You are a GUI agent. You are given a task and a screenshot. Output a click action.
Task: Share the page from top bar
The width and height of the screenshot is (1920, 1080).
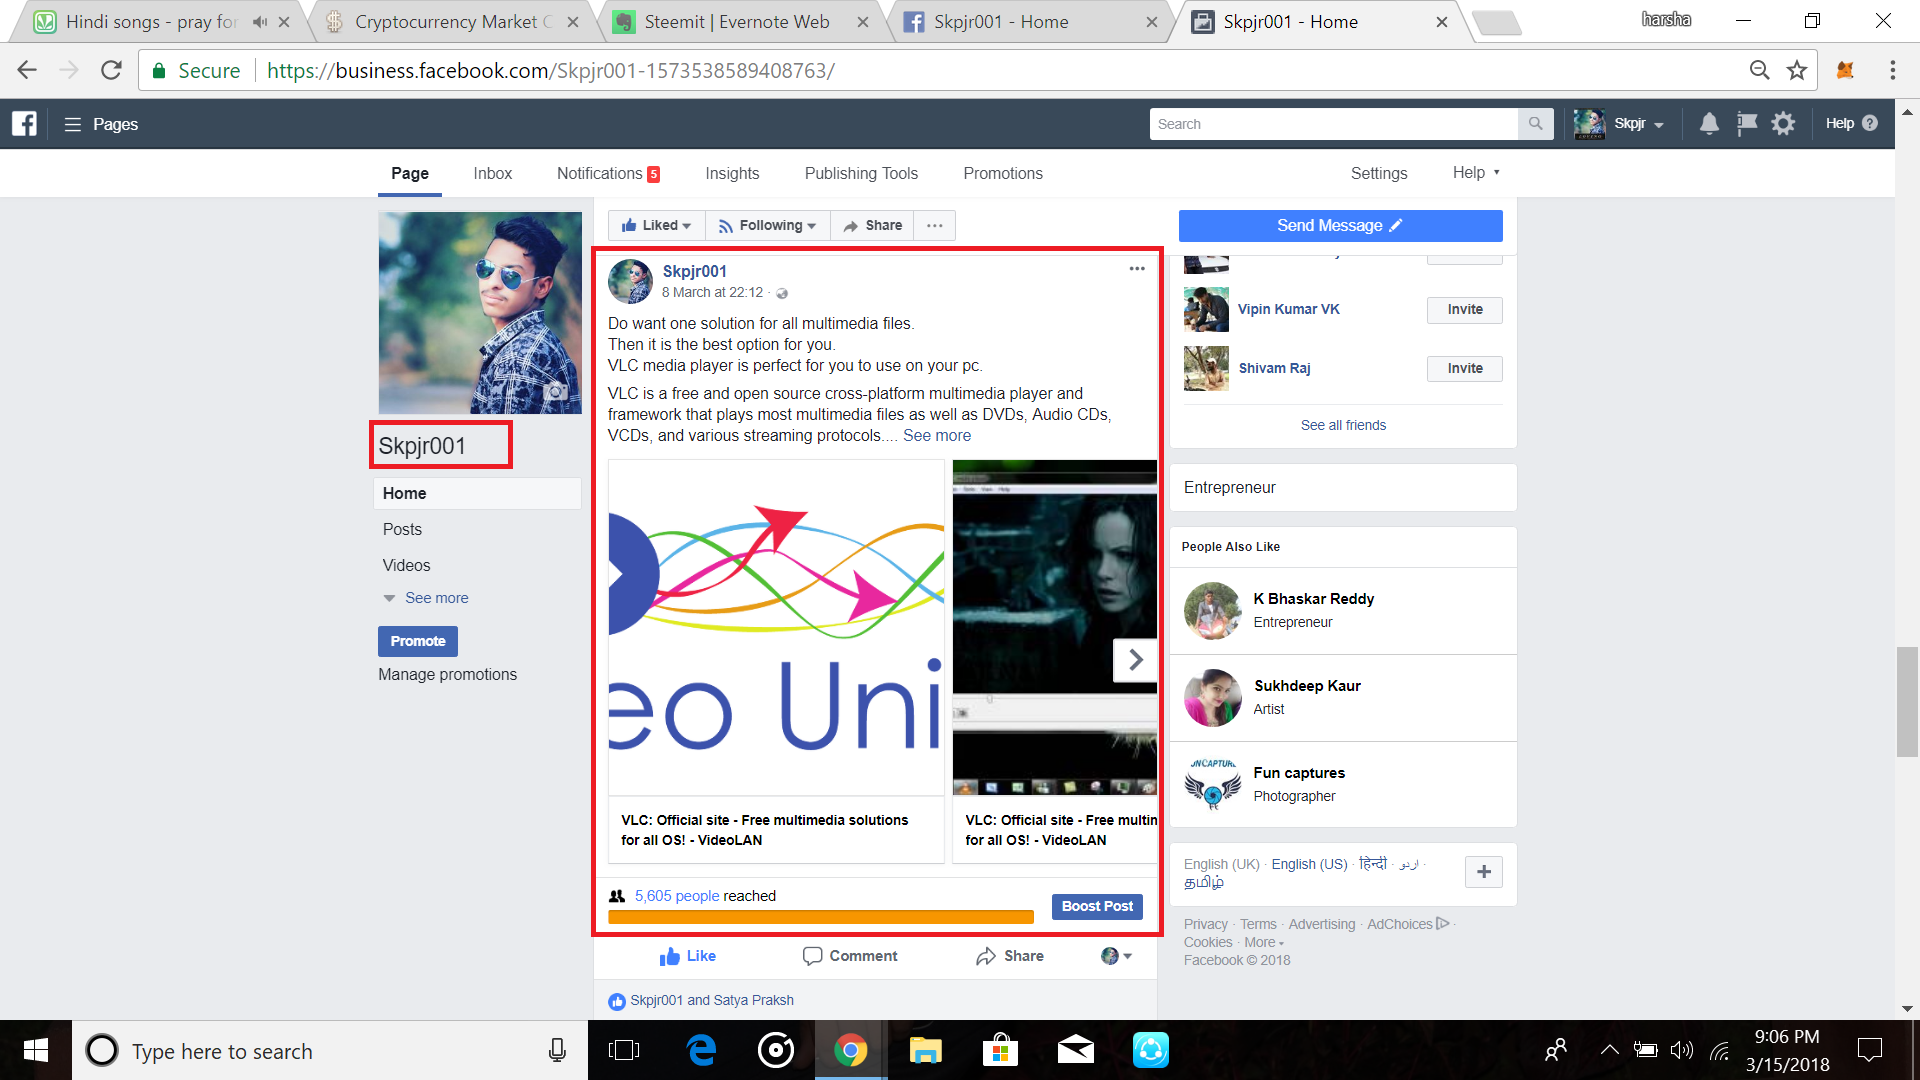coord(872,226)
